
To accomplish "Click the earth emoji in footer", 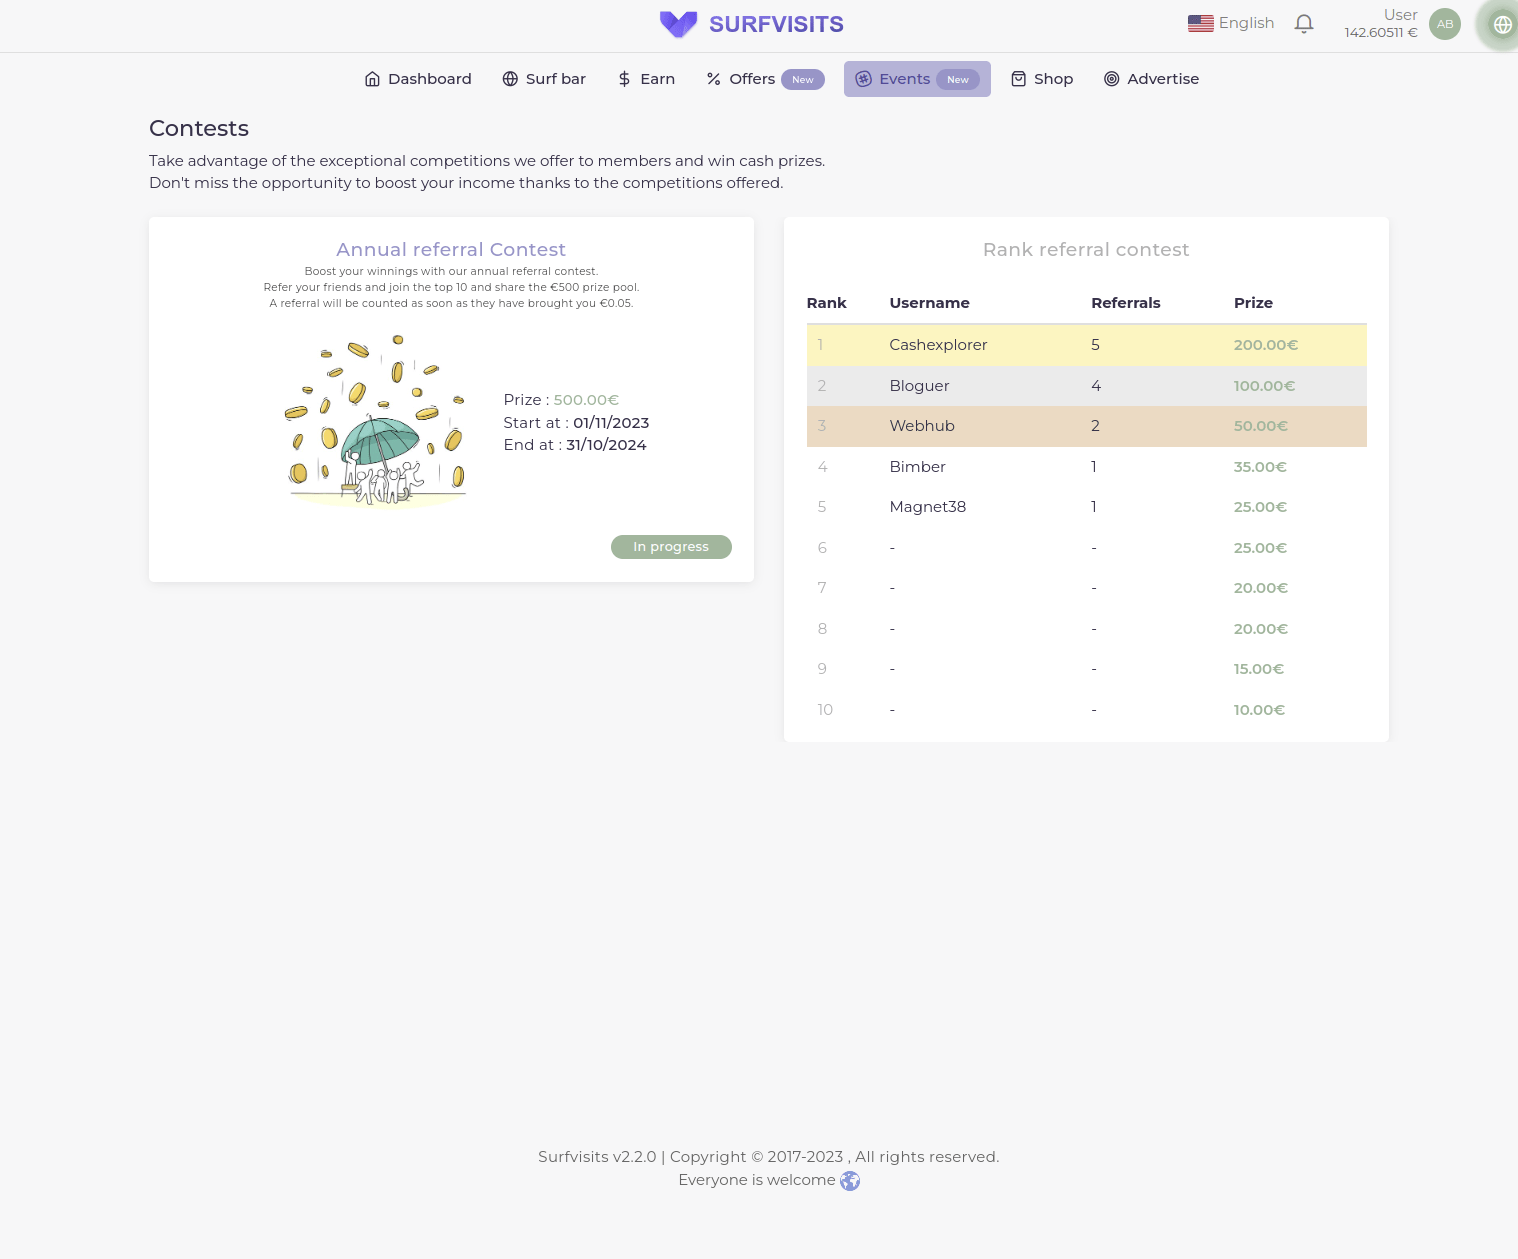I will [x=850, y=1181].
